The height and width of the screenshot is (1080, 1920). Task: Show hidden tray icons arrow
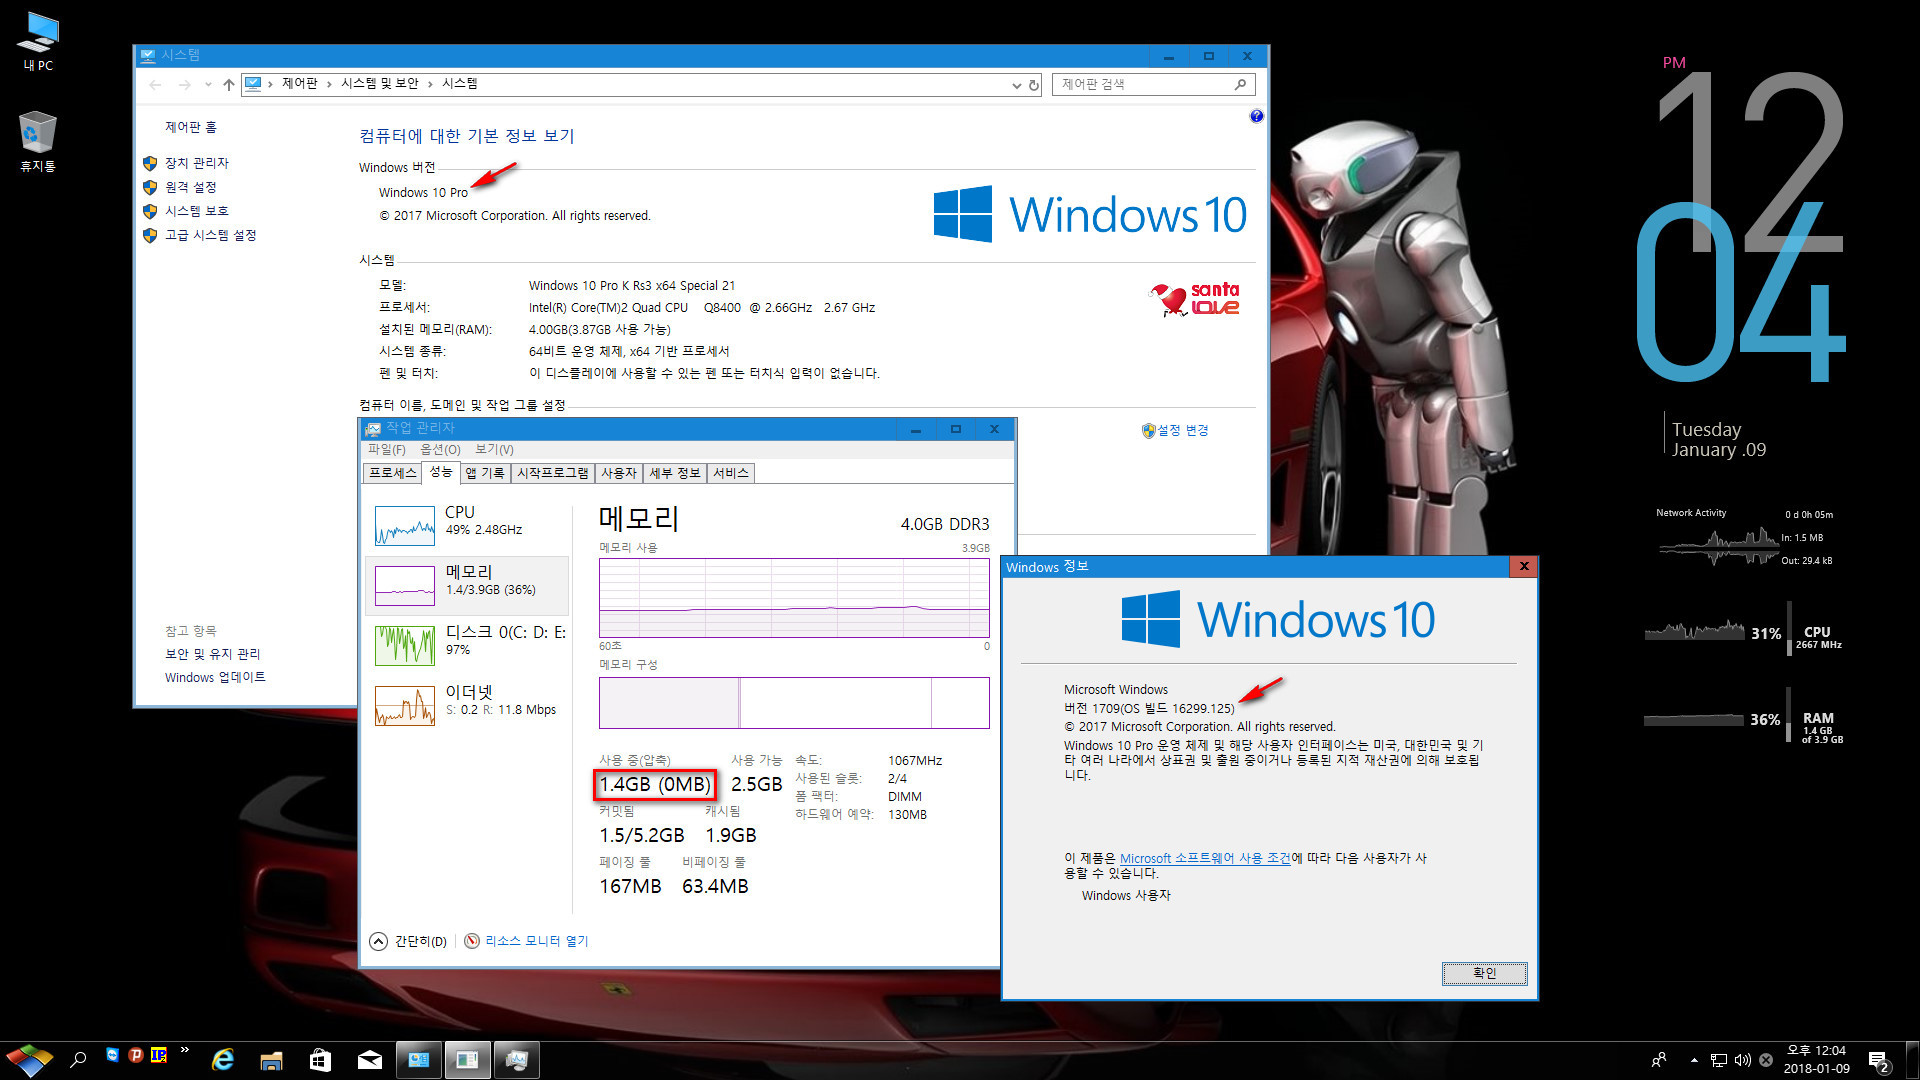(x=1694, y=1060)
